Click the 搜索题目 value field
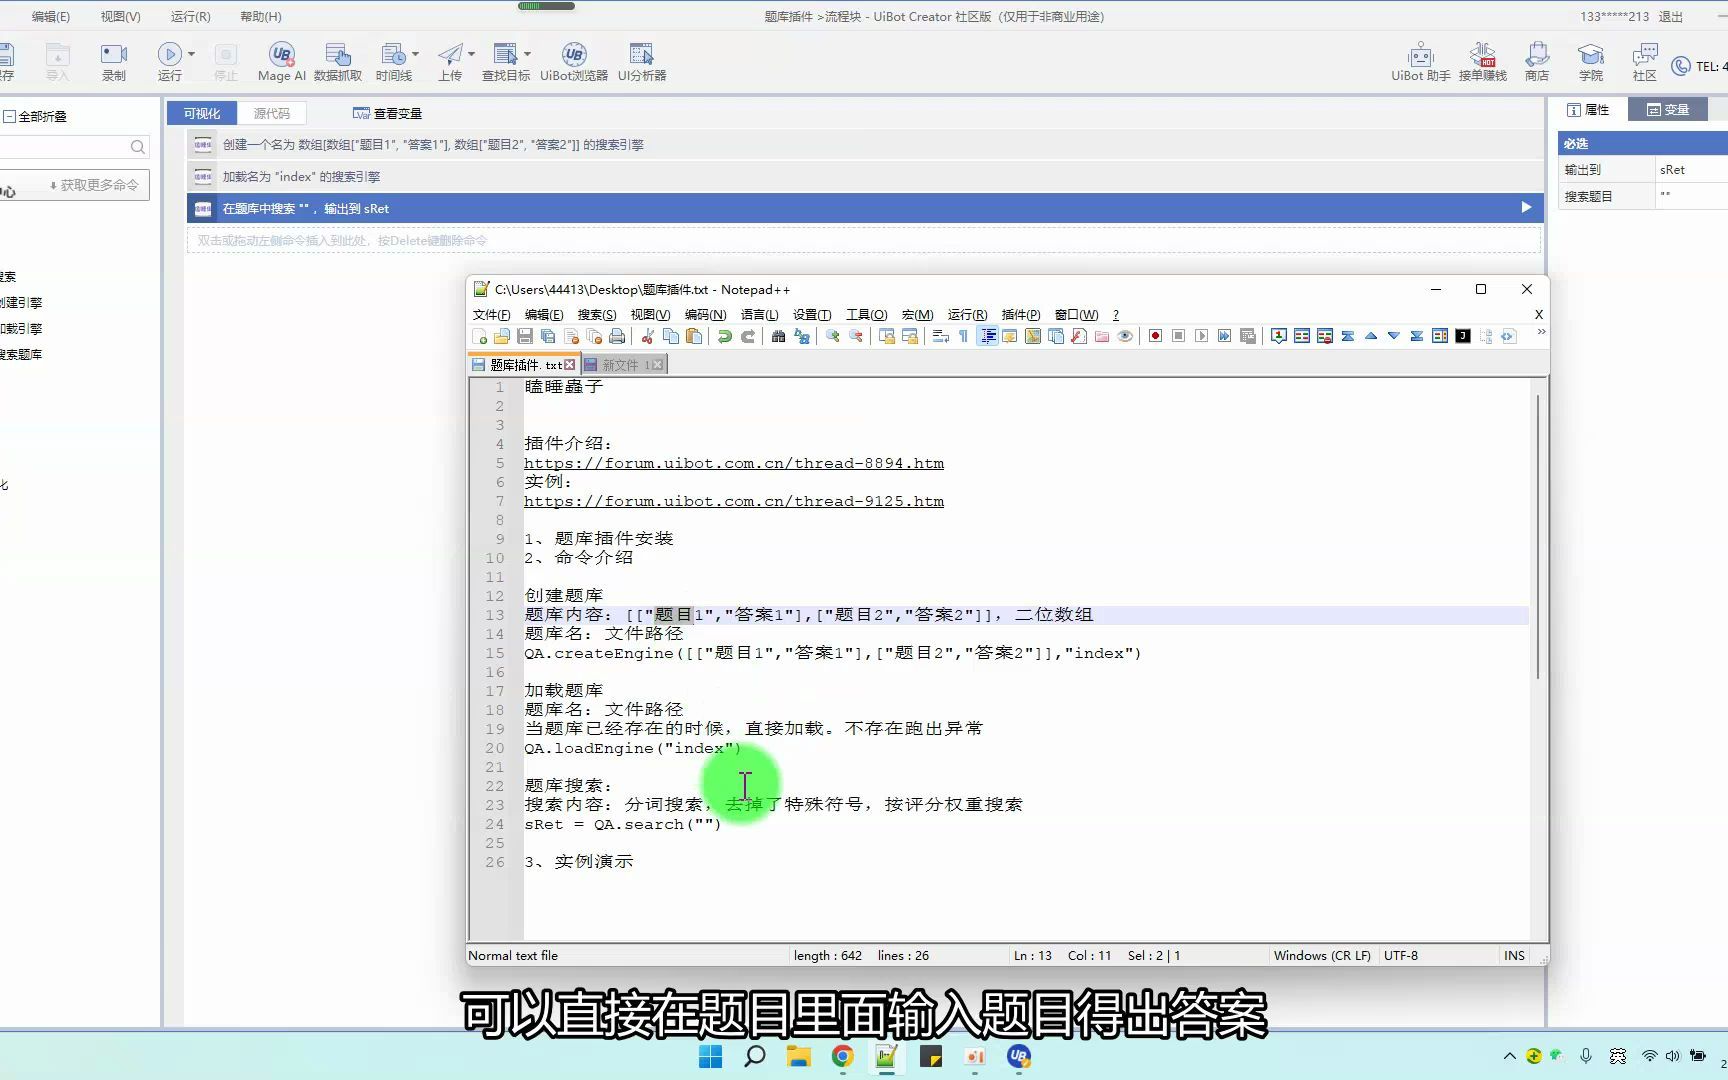 click(1691, 196)
